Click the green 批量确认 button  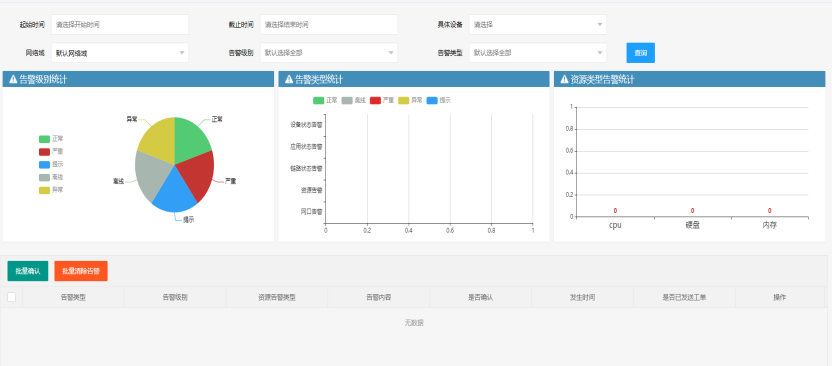pos(28,271)
